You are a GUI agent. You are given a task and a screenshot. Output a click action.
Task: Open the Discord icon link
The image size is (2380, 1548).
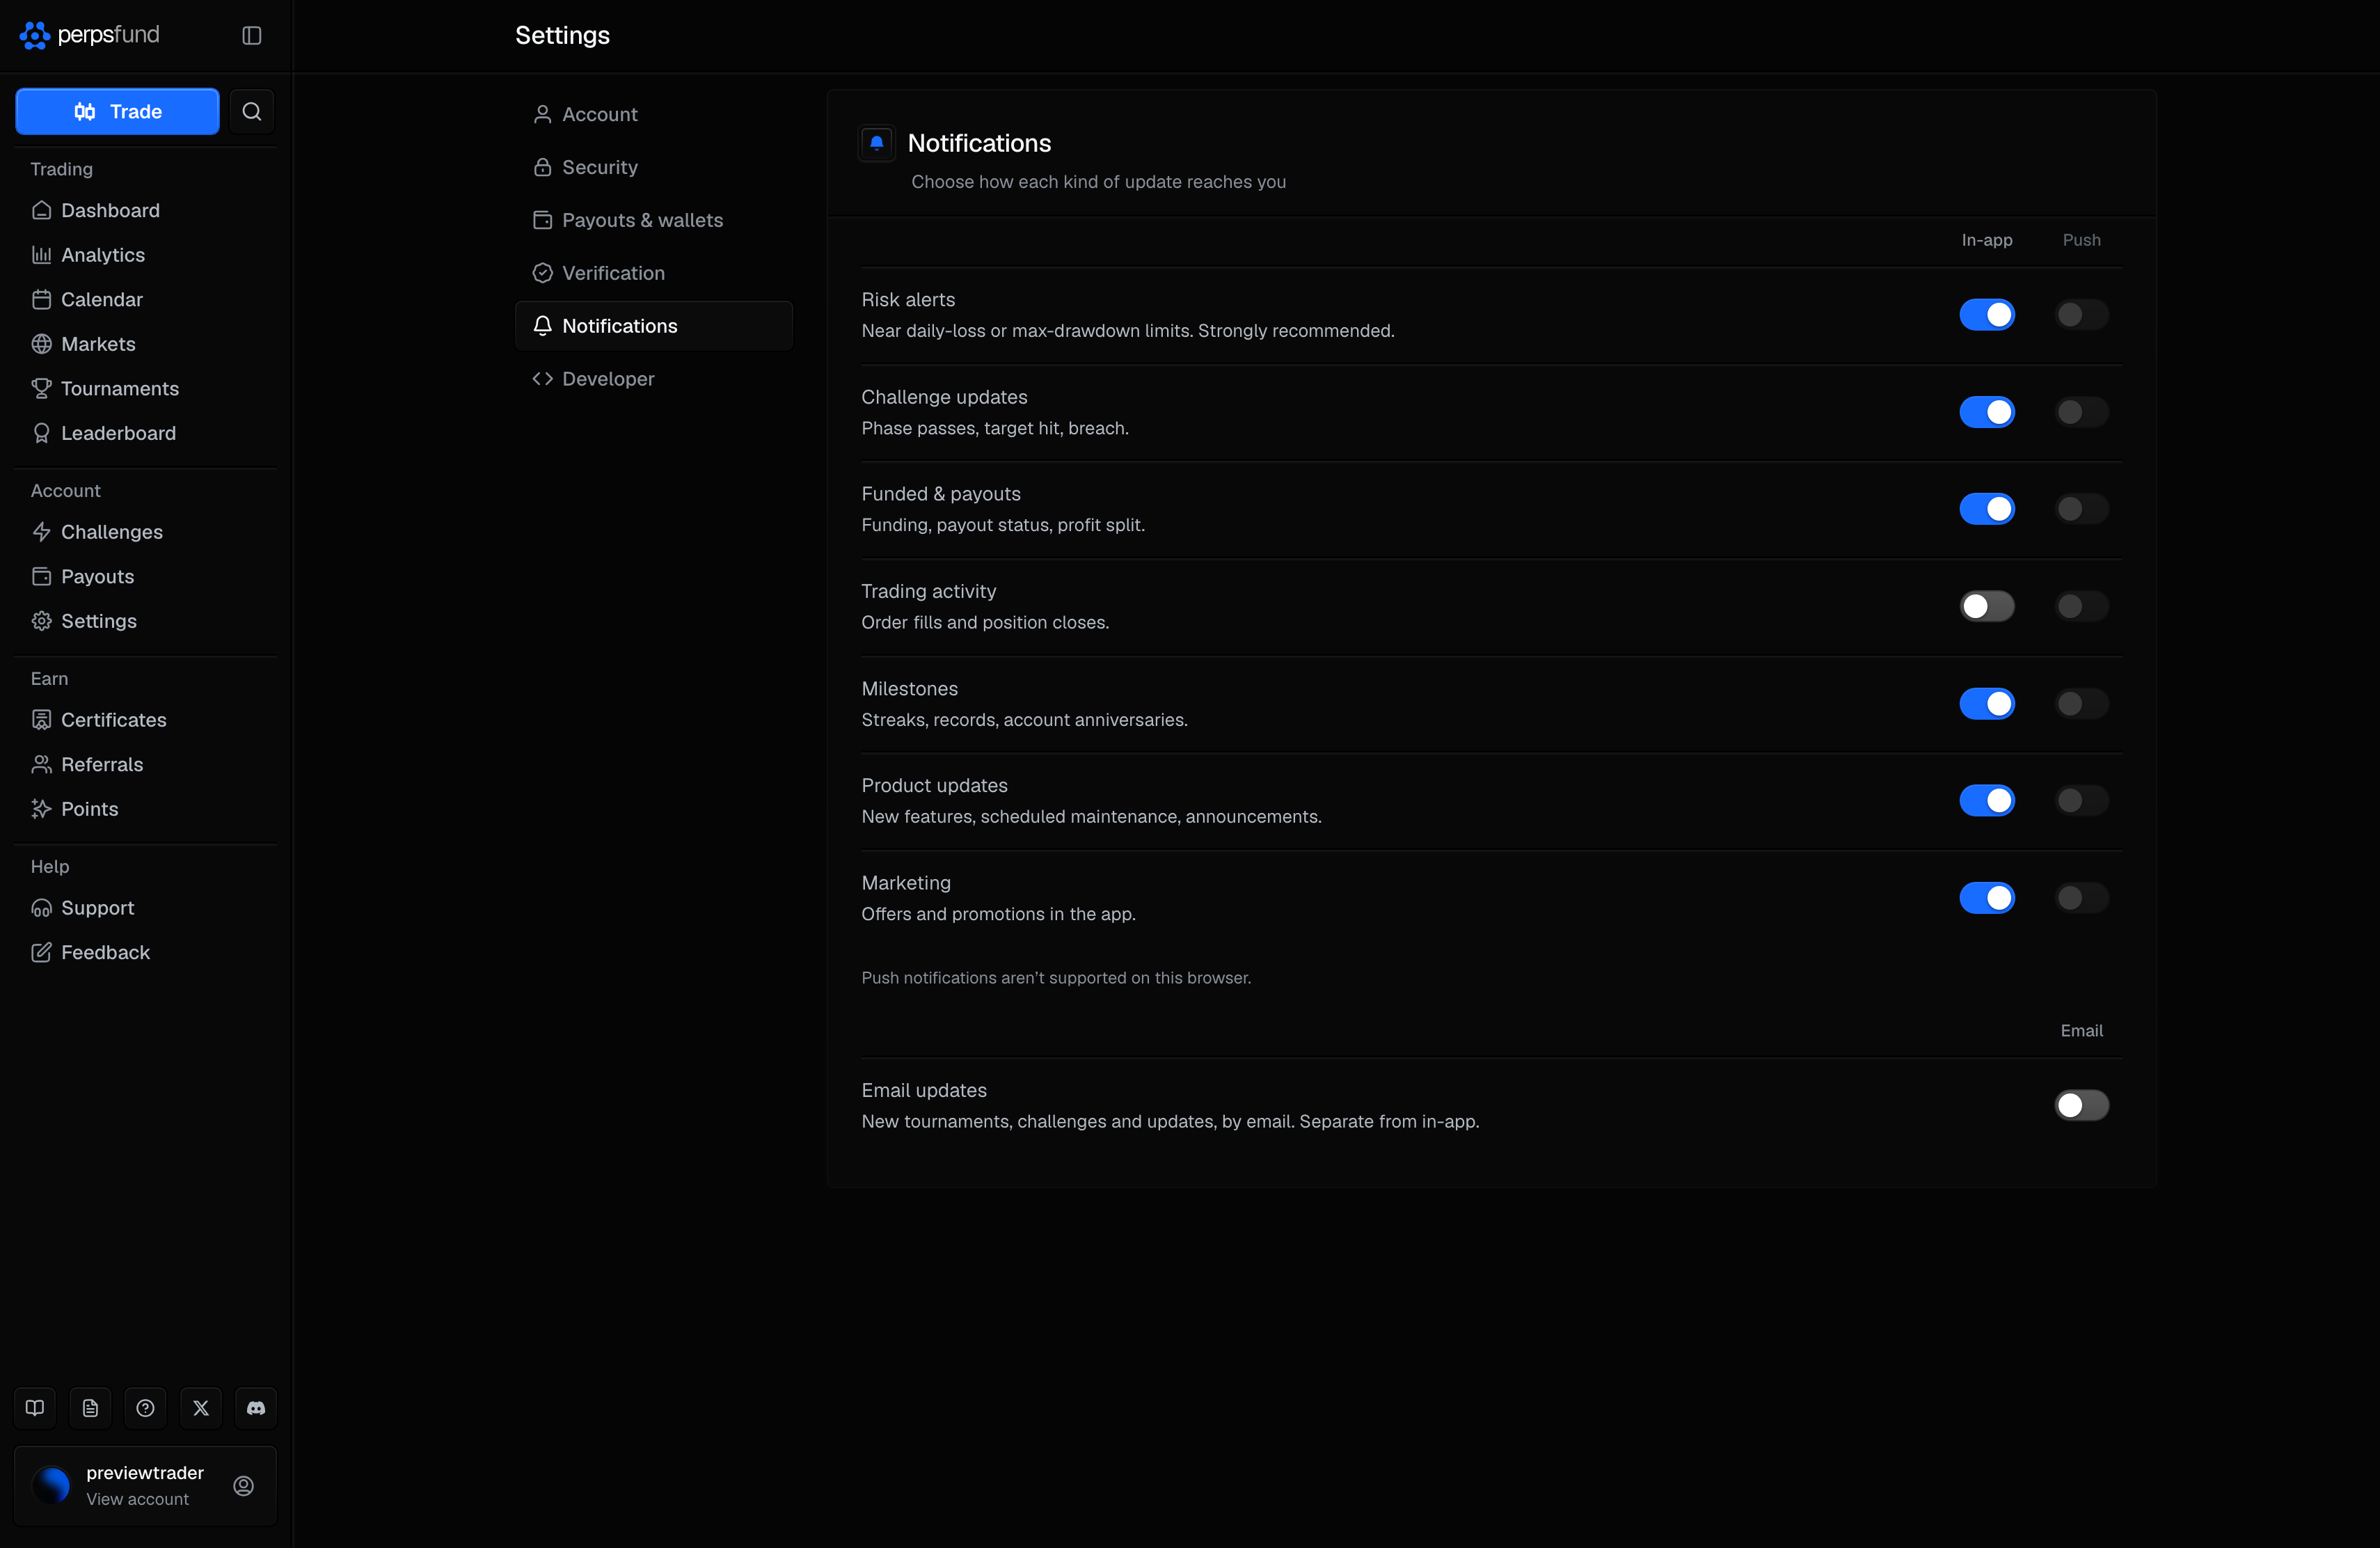pos(256,1408)
